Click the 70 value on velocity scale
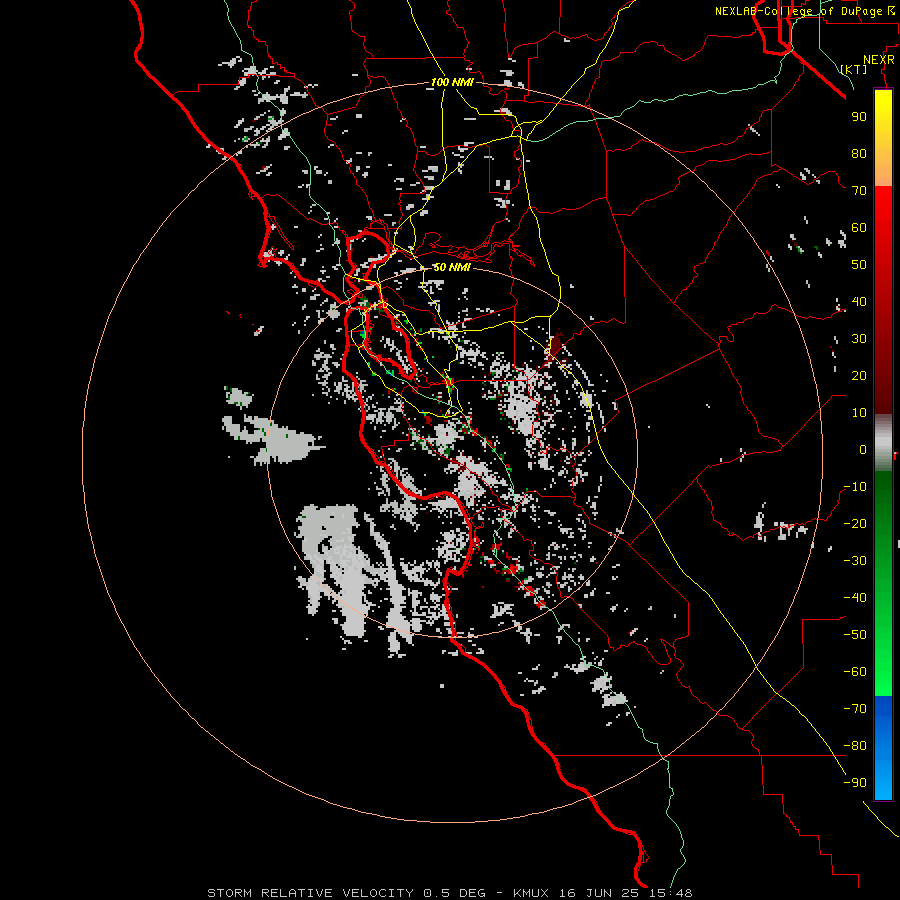The height and width of the screenshot is (900, 900). point(859,191)
